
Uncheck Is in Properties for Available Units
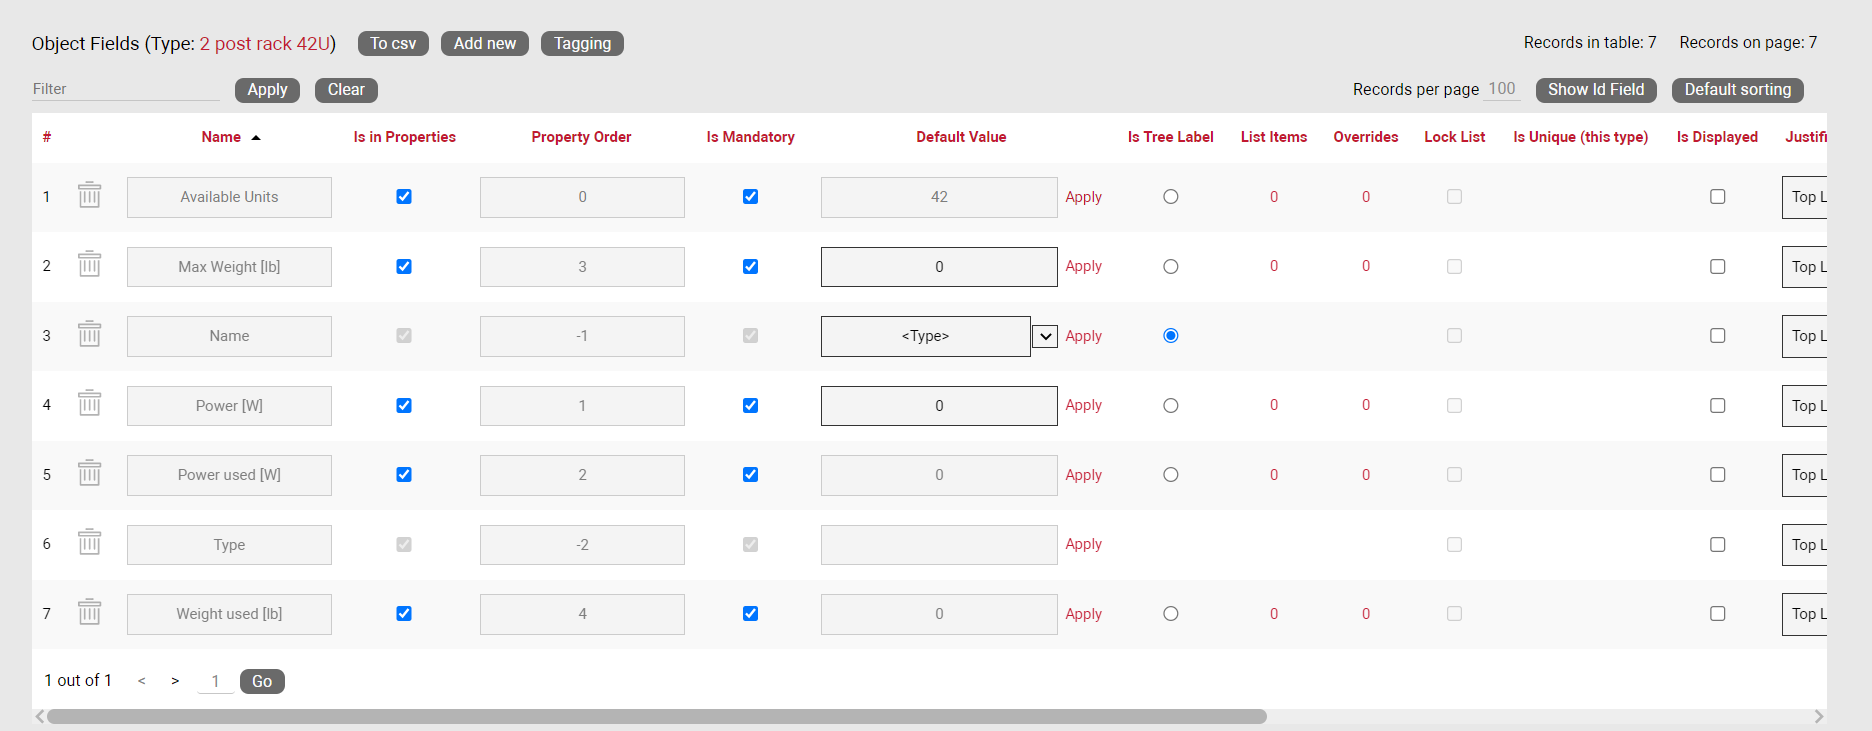(x=404, y=197)
